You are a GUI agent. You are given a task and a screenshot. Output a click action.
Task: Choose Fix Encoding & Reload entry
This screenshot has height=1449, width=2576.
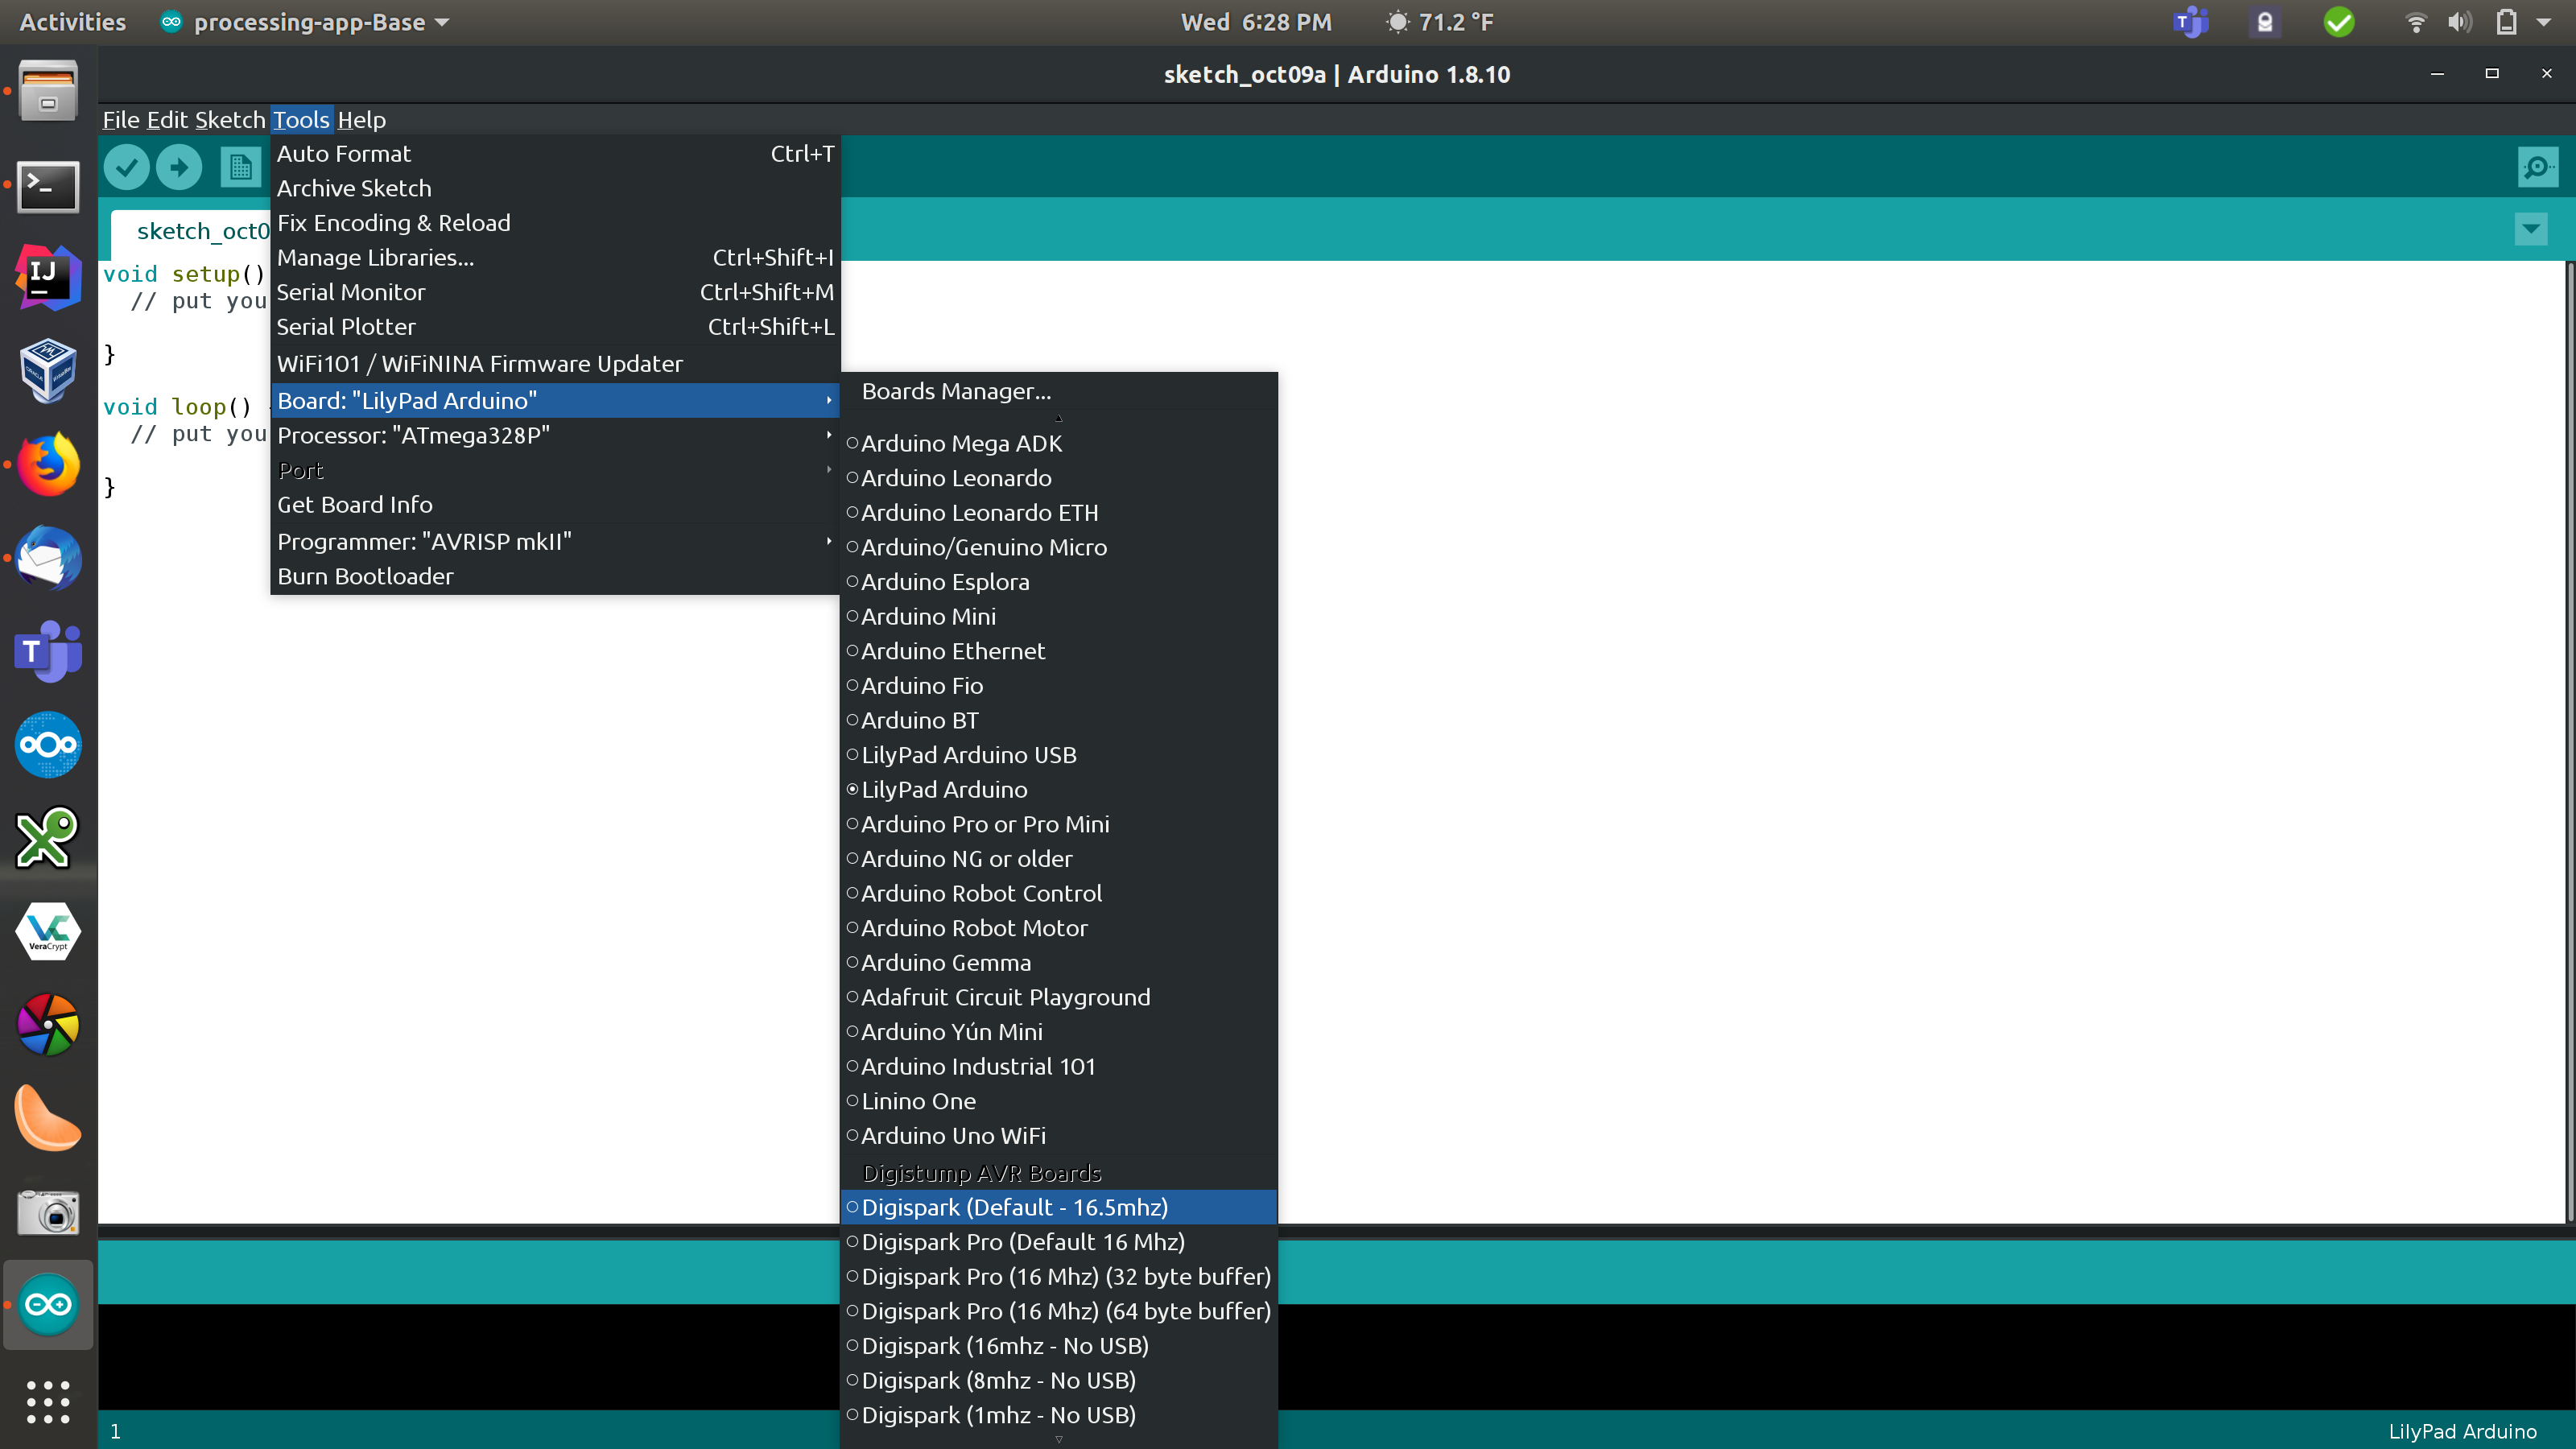[x=555, y=223]
